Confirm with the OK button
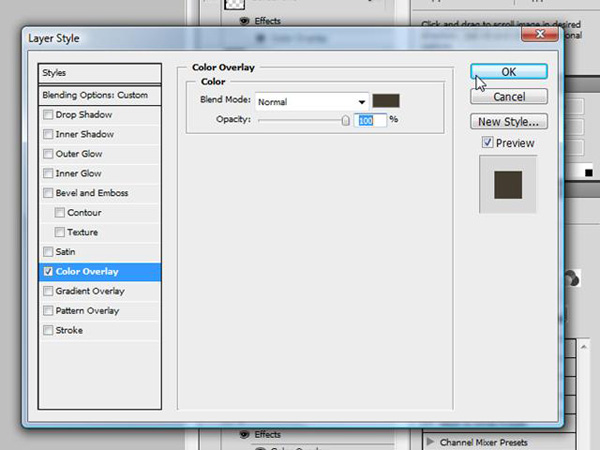The width and height of the screenshot is (600, 450). [x=509, y=72]
